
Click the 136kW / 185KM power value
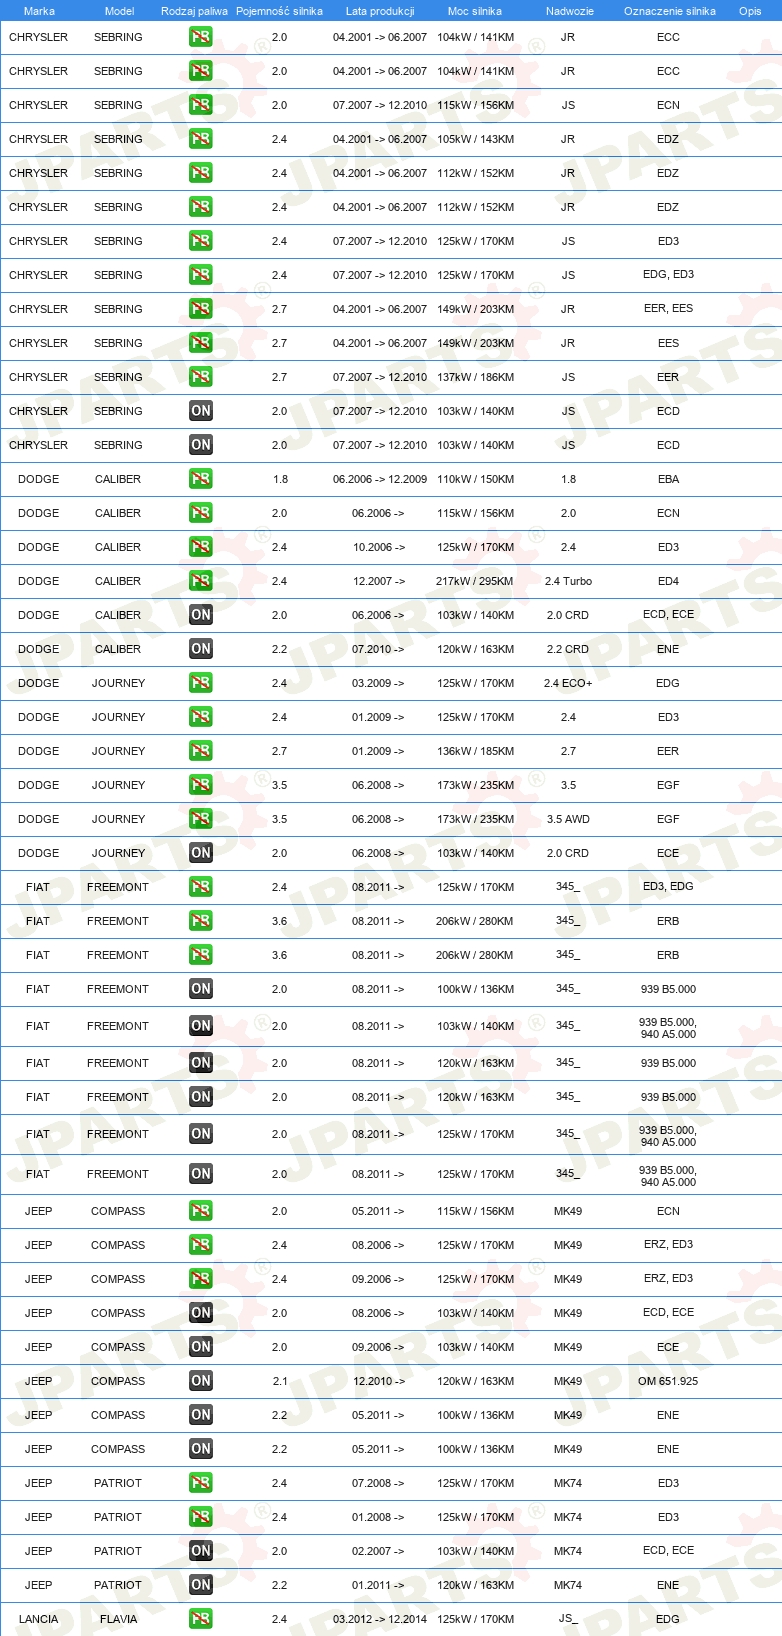[475, 751]
